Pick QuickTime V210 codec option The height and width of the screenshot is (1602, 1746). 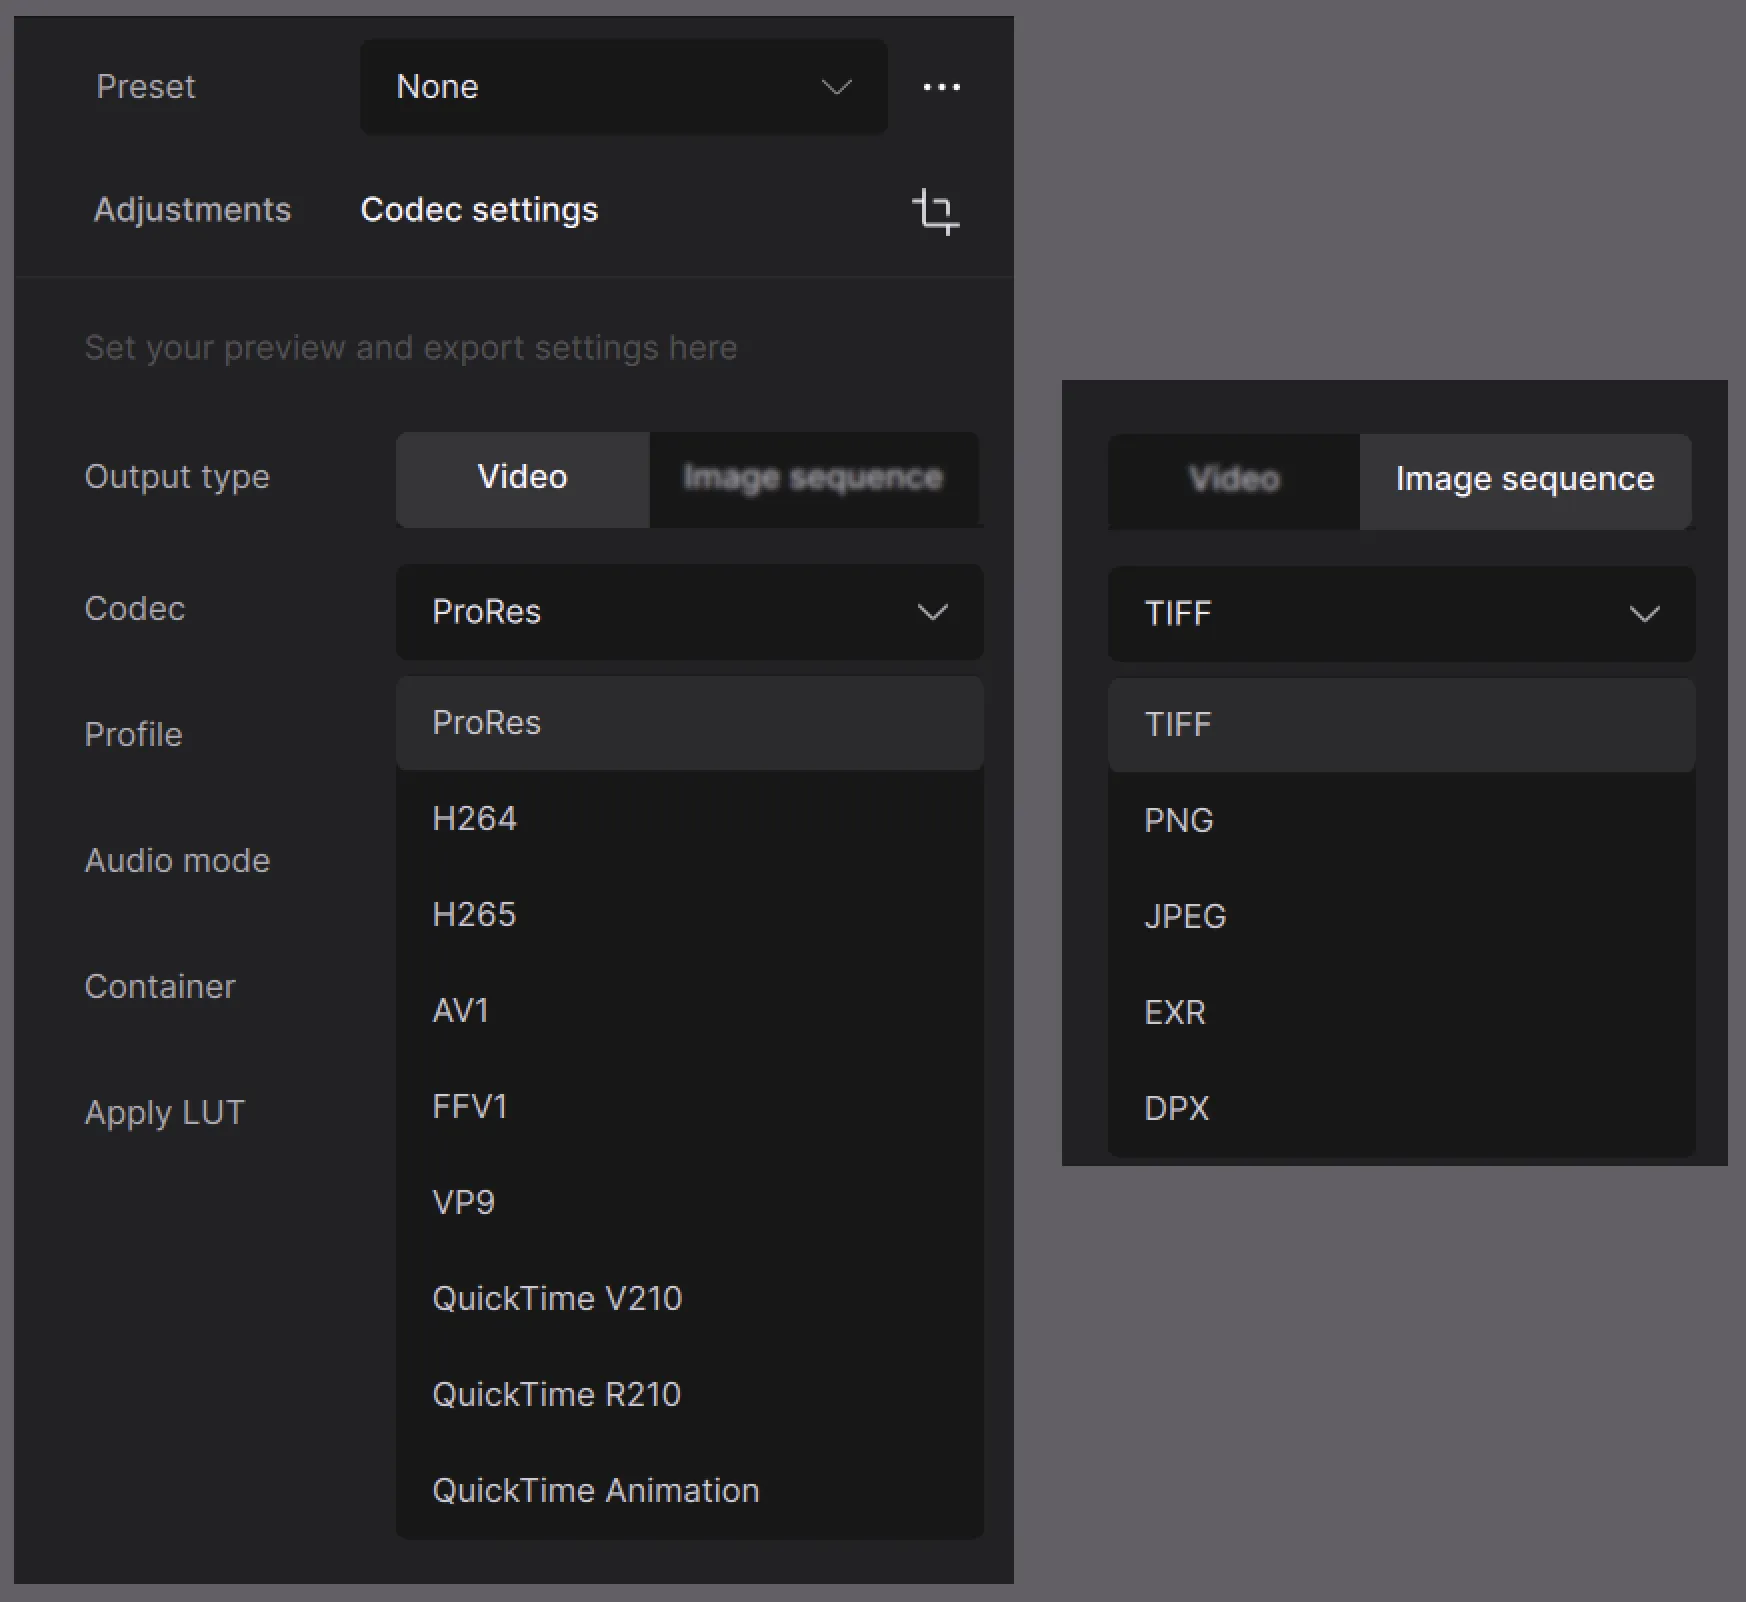click(556, 1299)
